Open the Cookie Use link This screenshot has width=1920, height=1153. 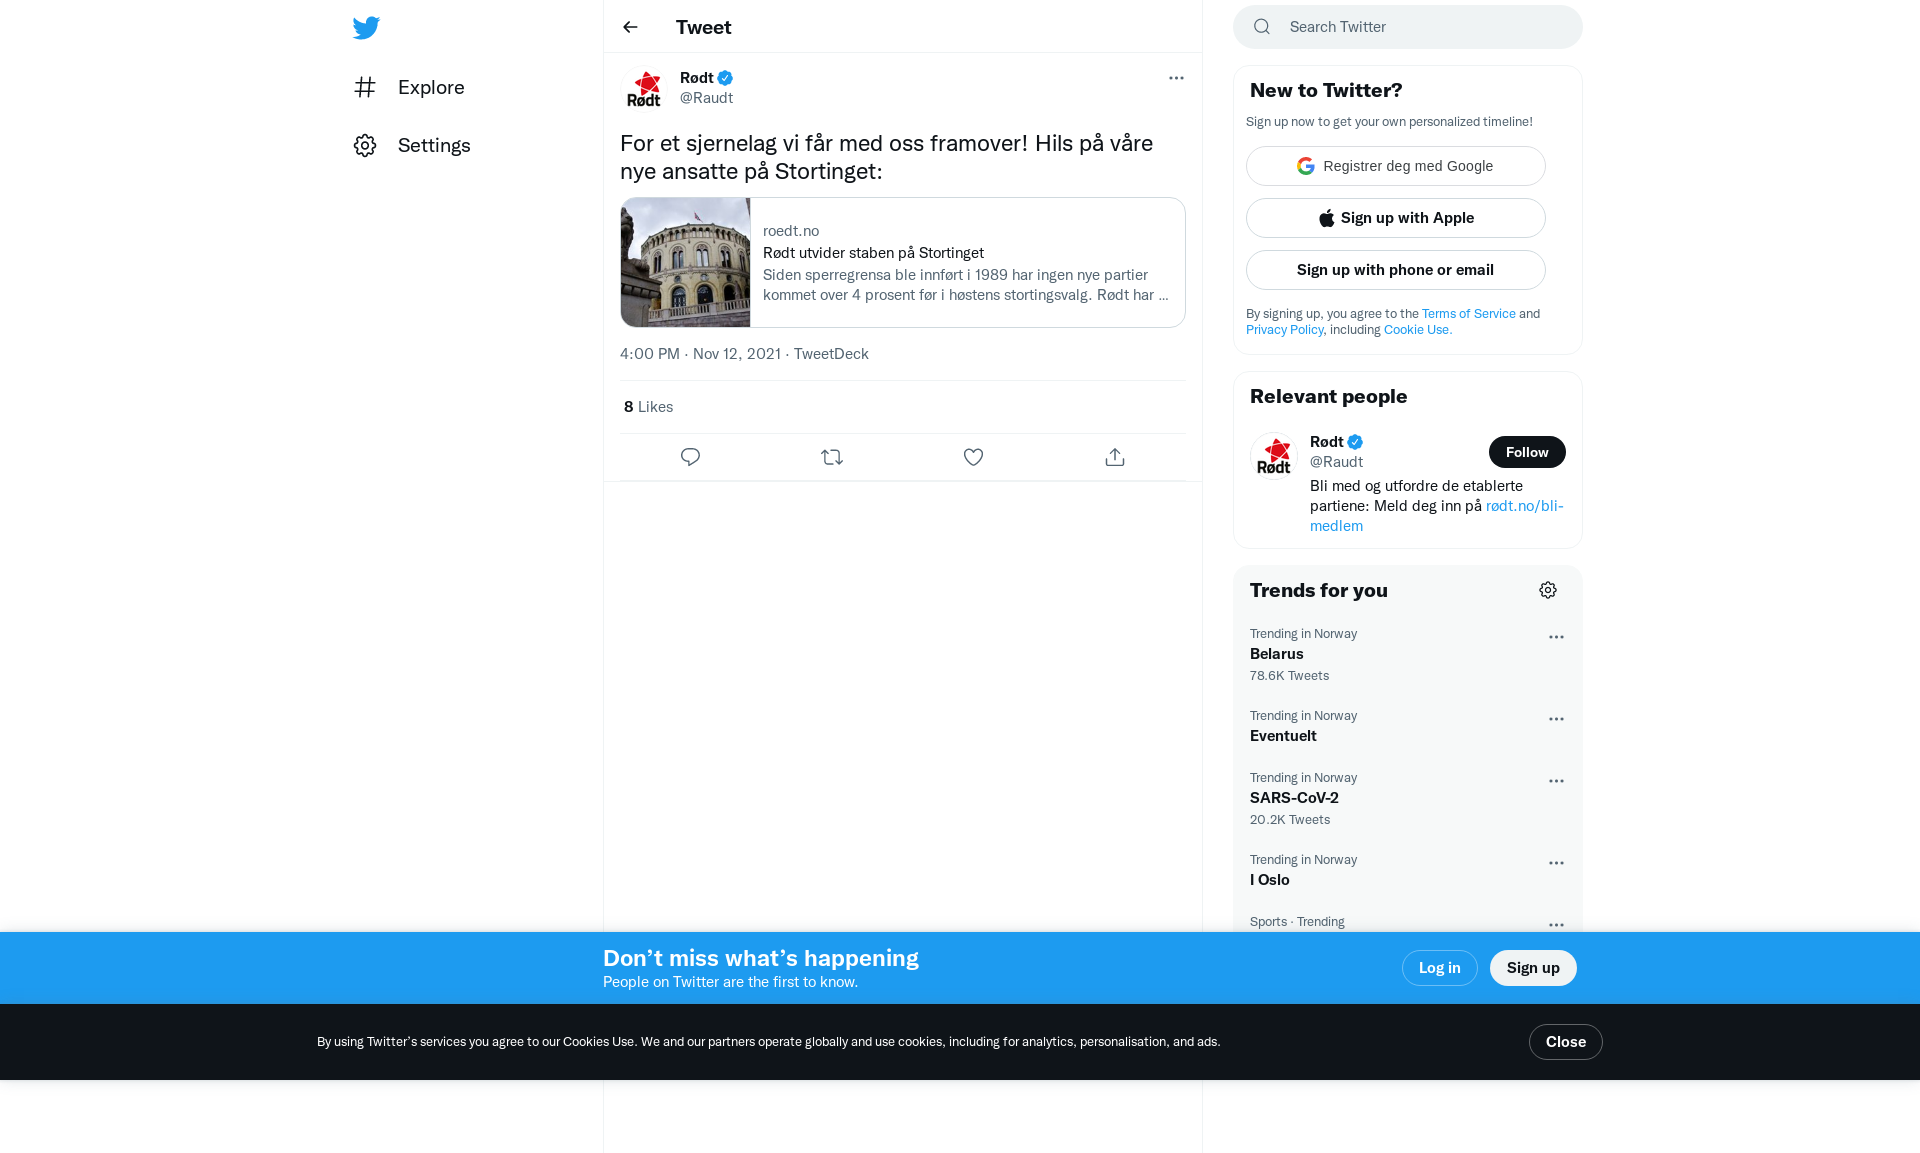pos(1417,330)
